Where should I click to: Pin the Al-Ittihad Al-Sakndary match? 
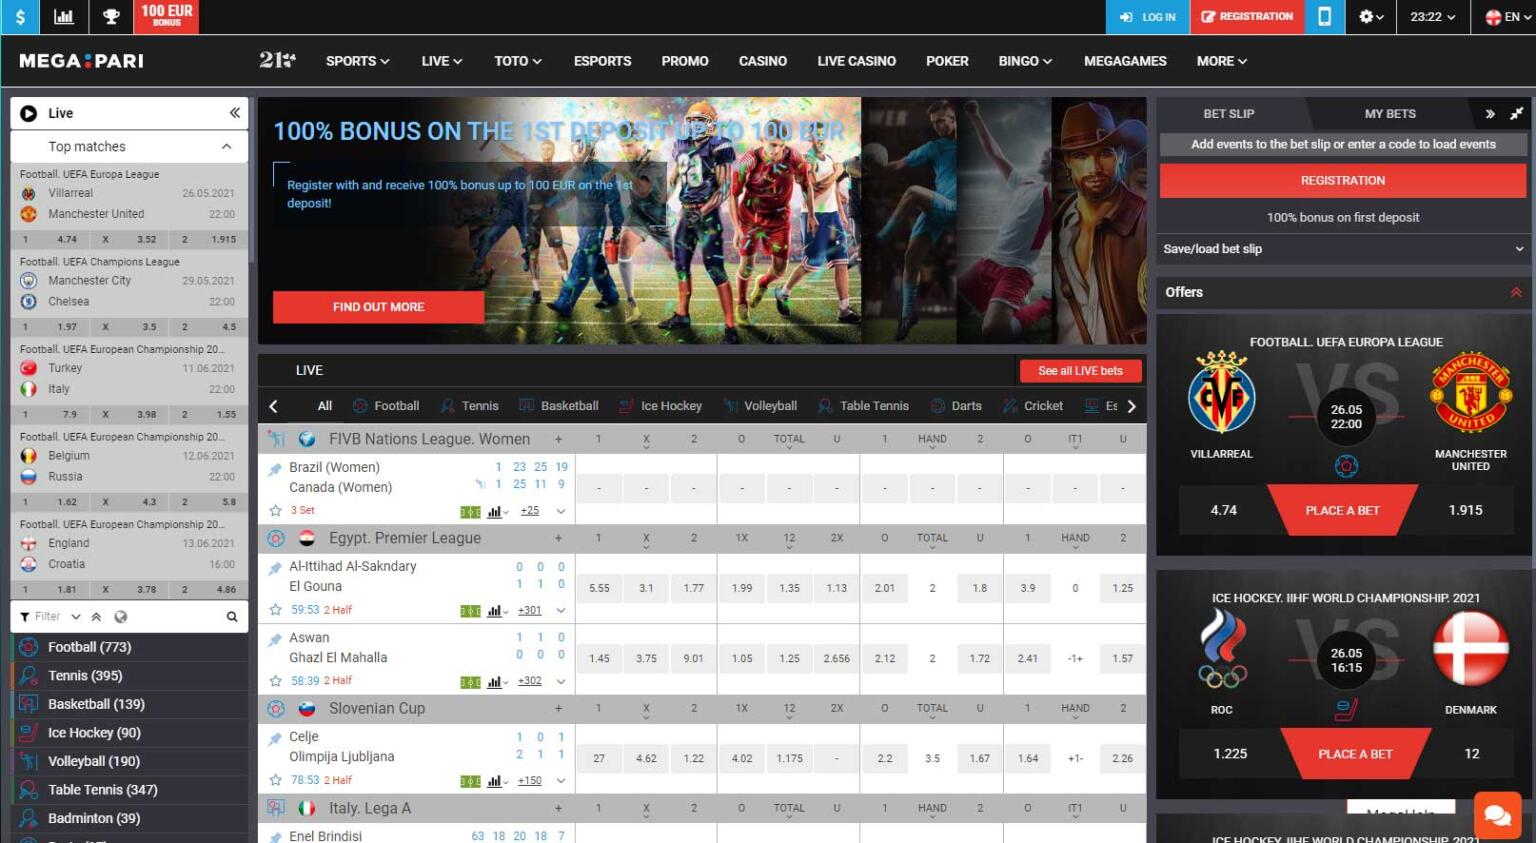pos(275,567)
